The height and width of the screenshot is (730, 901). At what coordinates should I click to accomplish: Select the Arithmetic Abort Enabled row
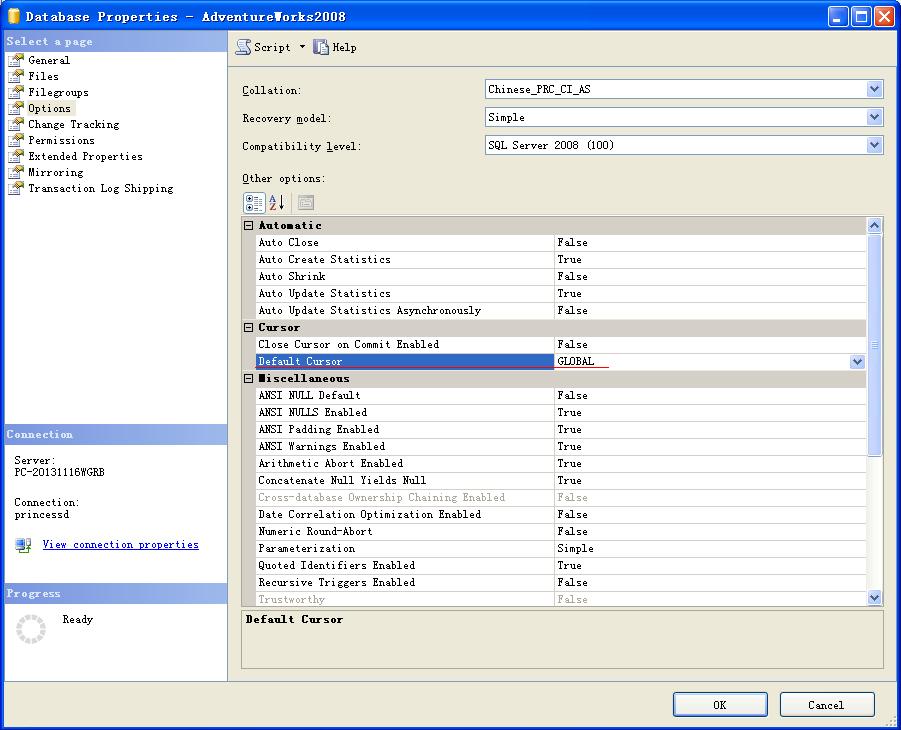point(561,463)
